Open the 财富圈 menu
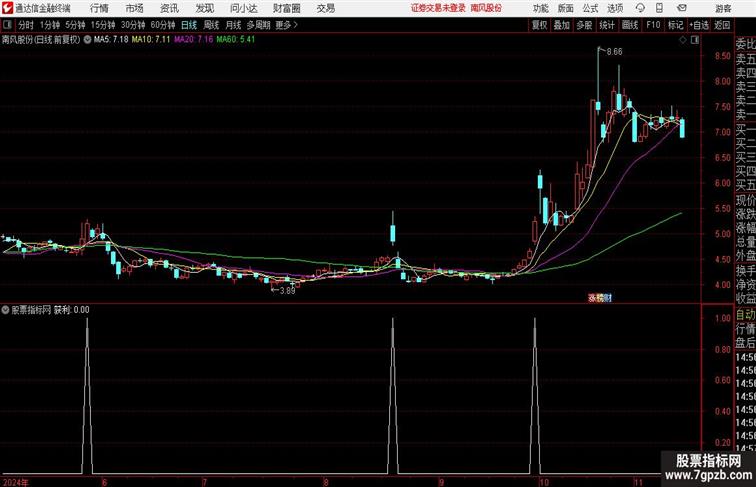This screenshot has width=756, height=487. [x=286, y=8]
